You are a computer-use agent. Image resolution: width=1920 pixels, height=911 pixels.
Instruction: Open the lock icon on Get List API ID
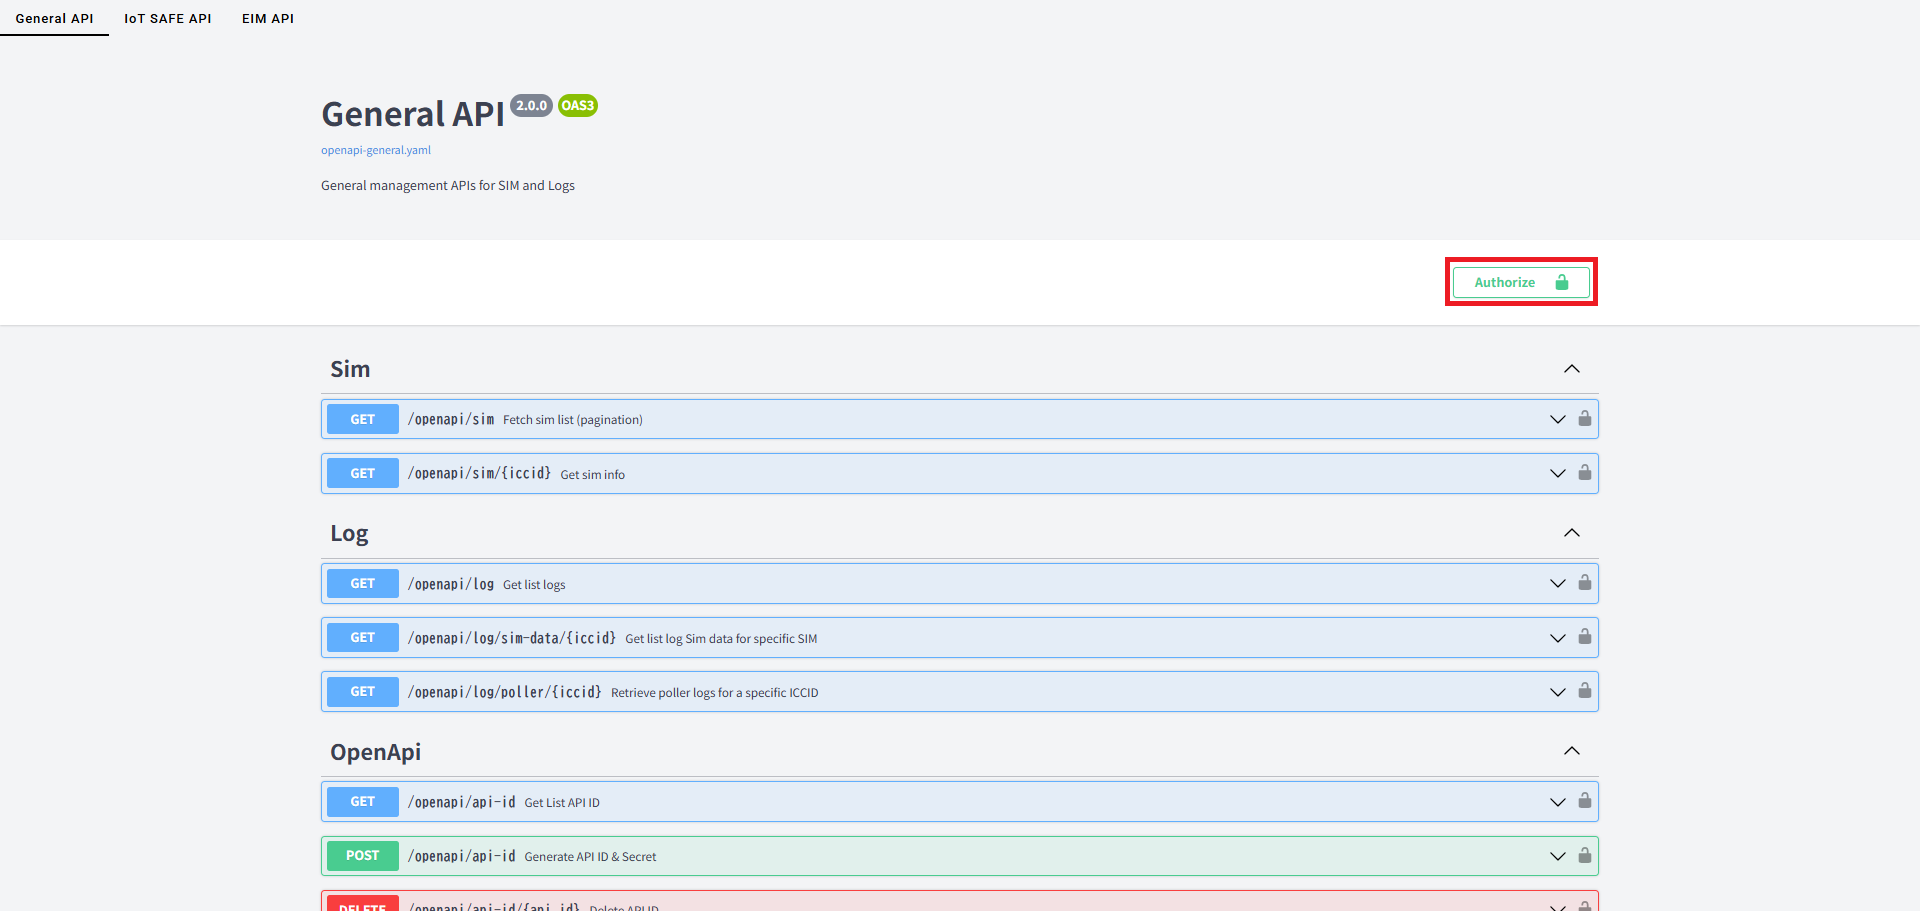[1585, 801]
